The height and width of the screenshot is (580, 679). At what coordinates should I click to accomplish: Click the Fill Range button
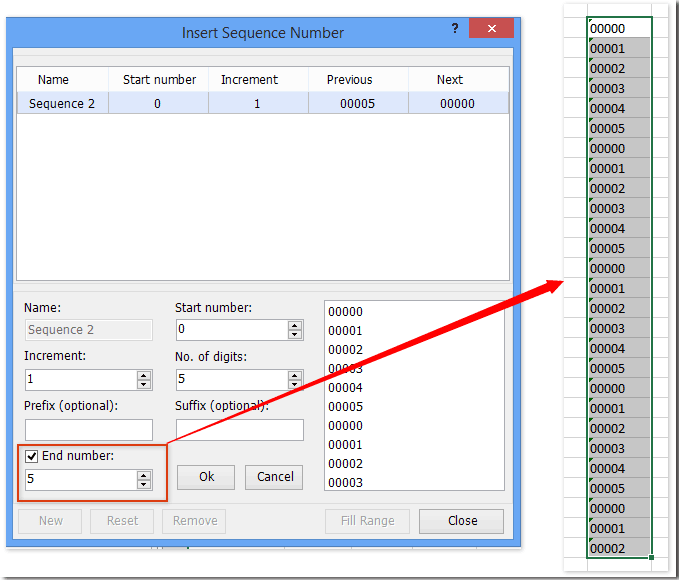[367, 521]
